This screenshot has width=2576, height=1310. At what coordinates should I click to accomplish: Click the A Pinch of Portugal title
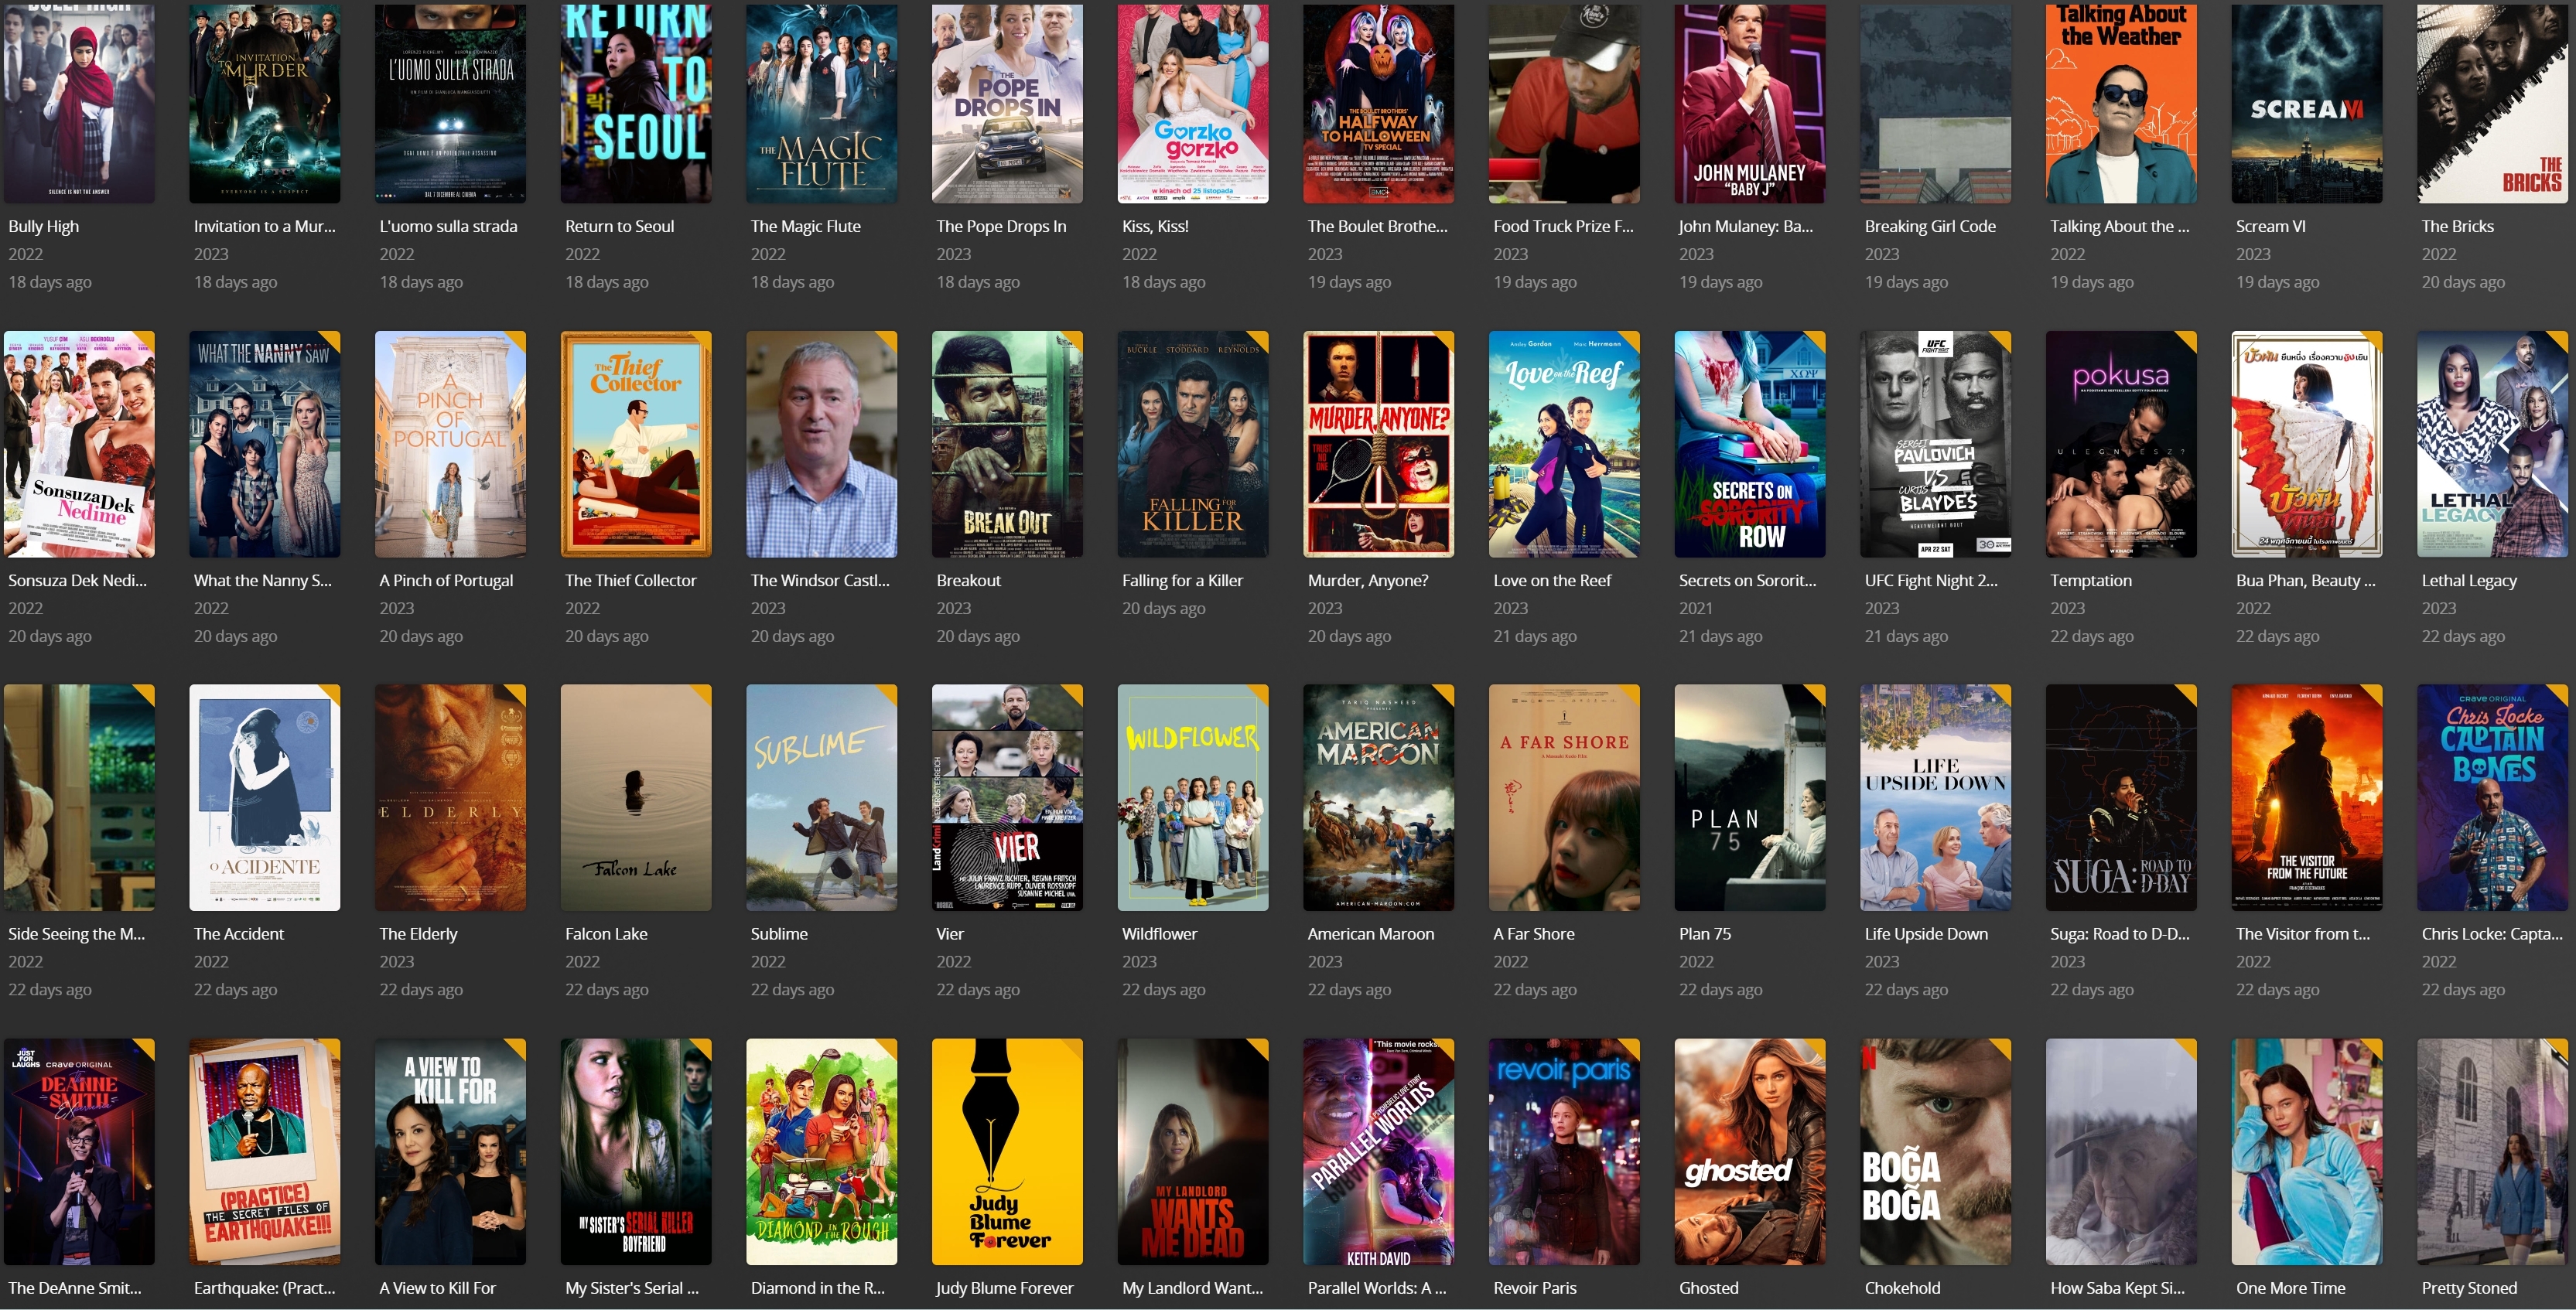pyautogui.click(x=446, y=580)
